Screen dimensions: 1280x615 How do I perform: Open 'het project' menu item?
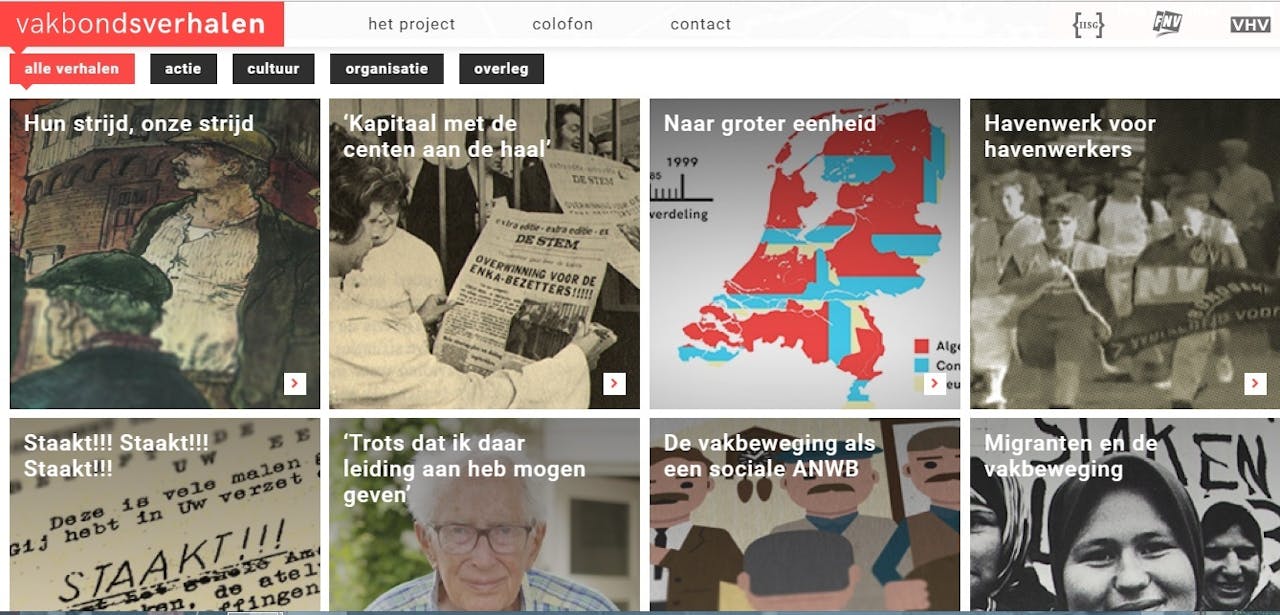click(411, 24)
